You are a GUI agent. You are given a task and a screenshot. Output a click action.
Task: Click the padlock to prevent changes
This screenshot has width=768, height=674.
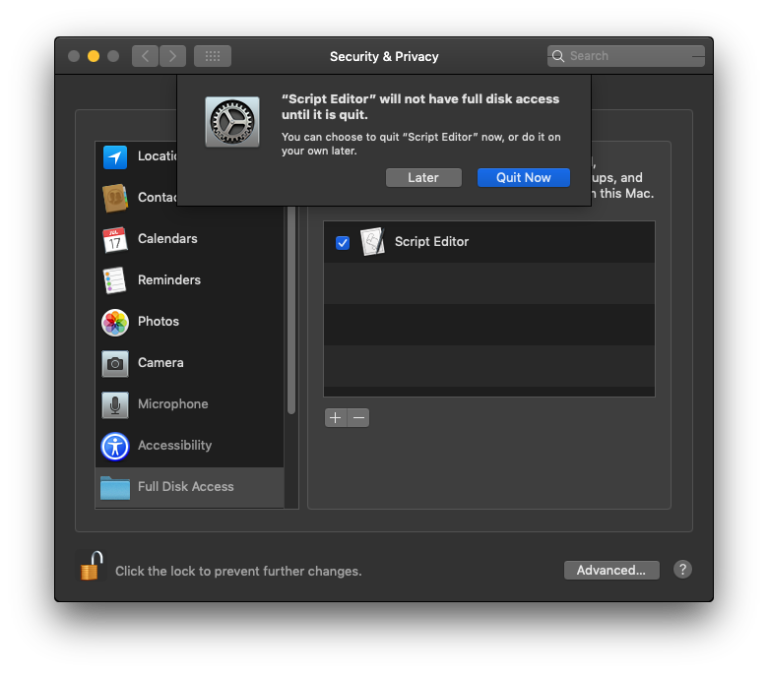(90, 566)
